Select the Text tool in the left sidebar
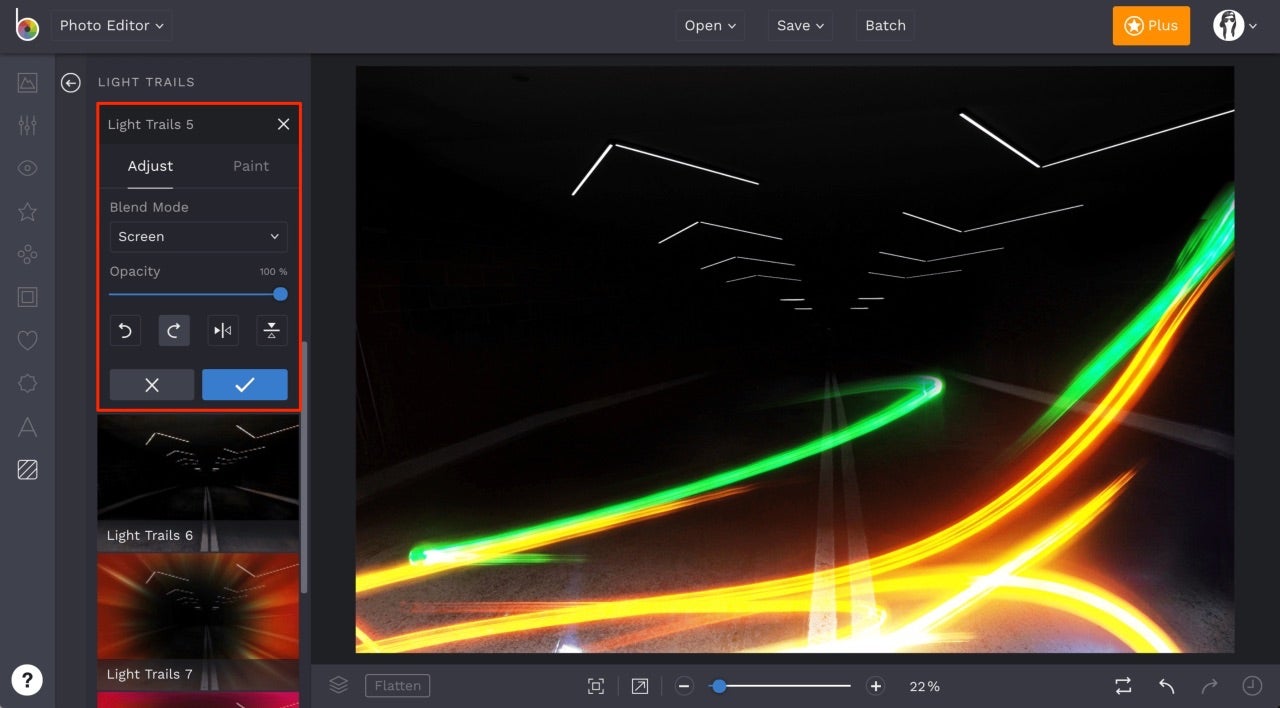 [x=27, y=426]
